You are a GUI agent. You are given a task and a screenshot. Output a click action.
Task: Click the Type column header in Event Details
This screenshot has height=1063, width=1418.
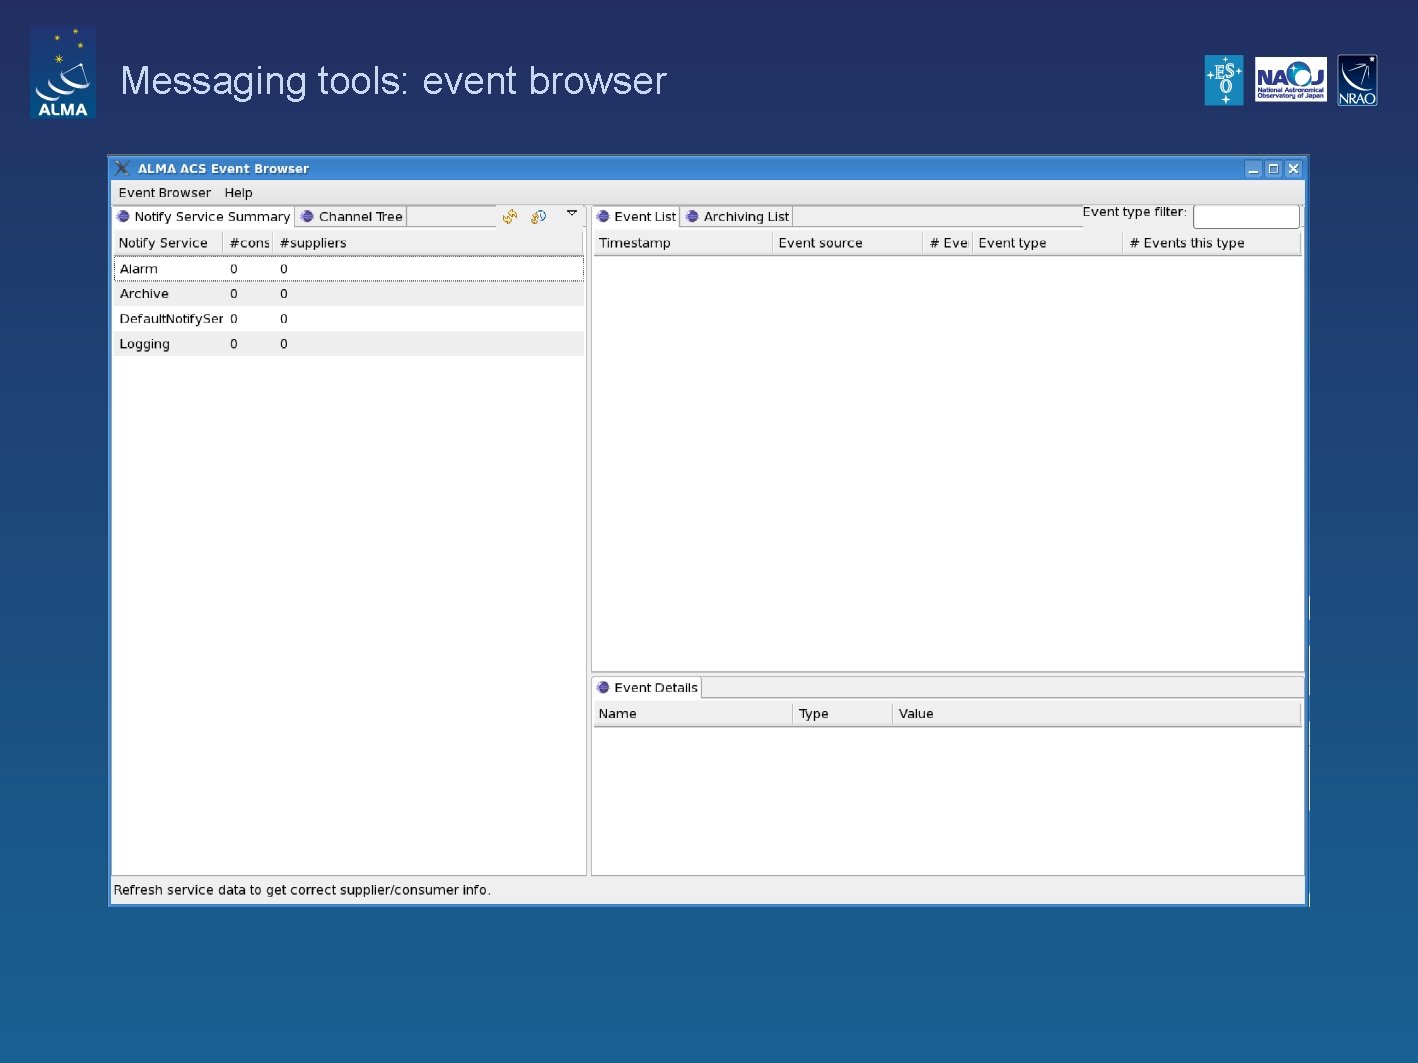tap(843, 714)
